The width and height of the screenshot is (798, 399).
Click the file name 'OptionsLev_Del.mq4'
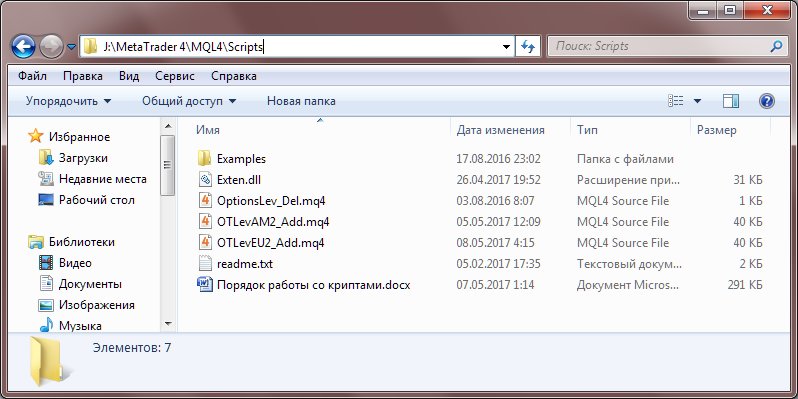[271, 201]
